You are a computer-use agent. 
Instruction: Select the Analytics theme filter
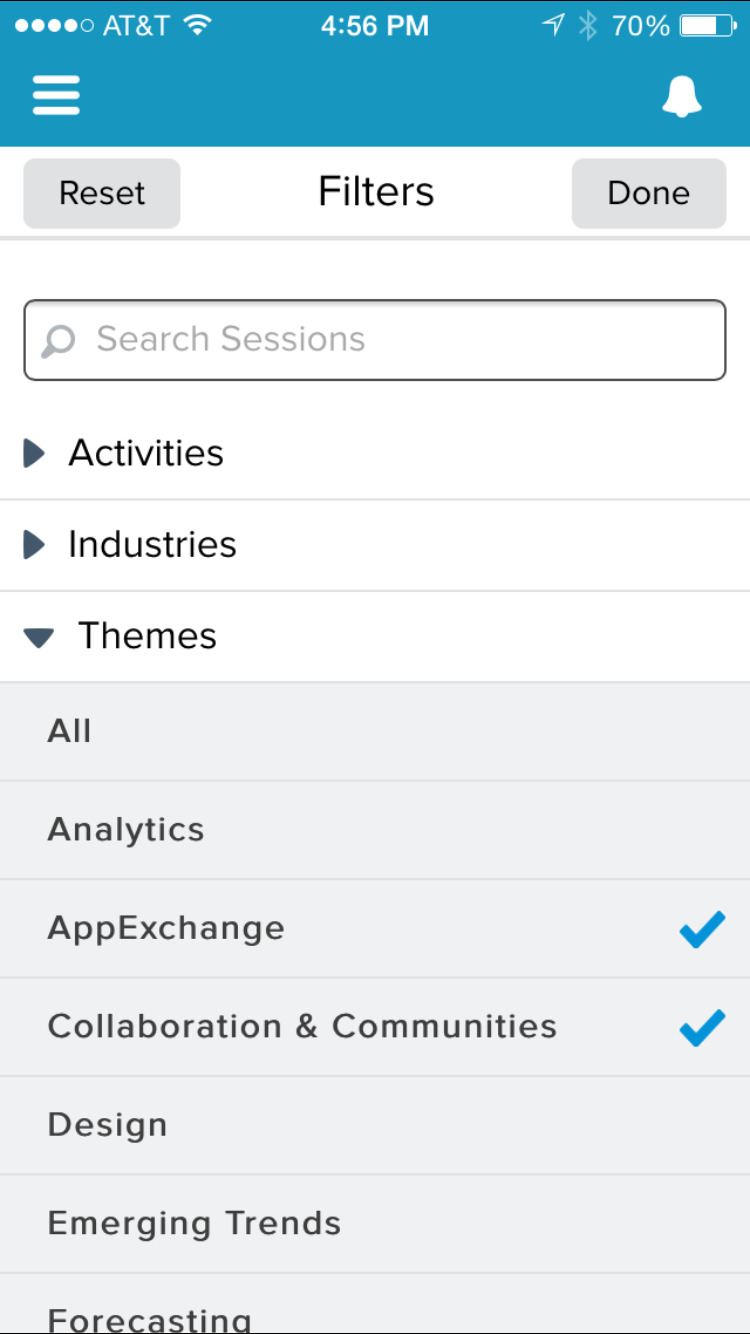[x=126, y=830]
